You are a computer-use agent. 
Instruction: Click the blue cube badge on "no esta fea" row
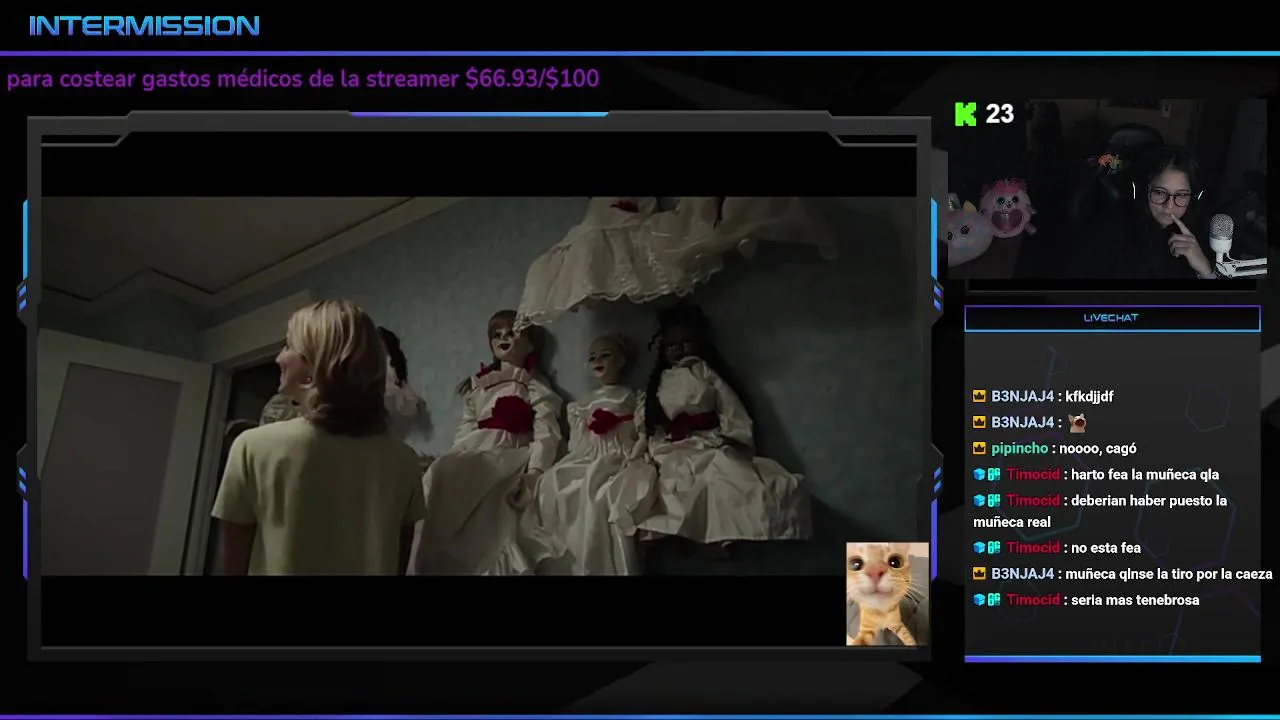pos(980,548)
